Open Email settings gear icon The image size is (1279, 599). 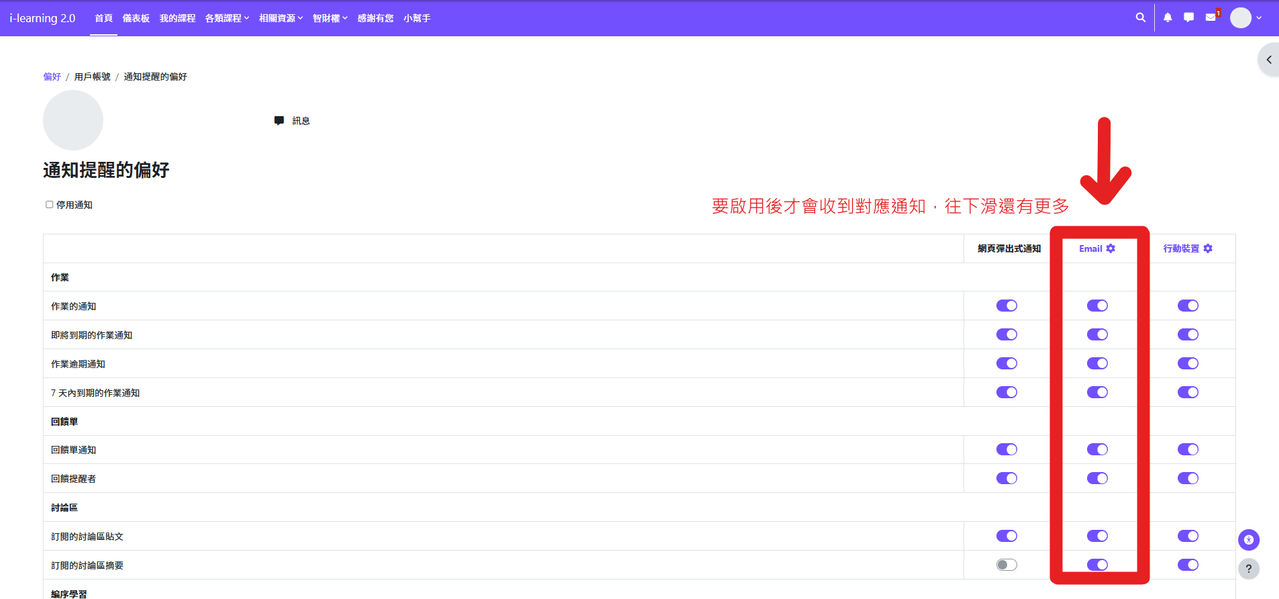pyautogui.click(x=1110, y=248)
